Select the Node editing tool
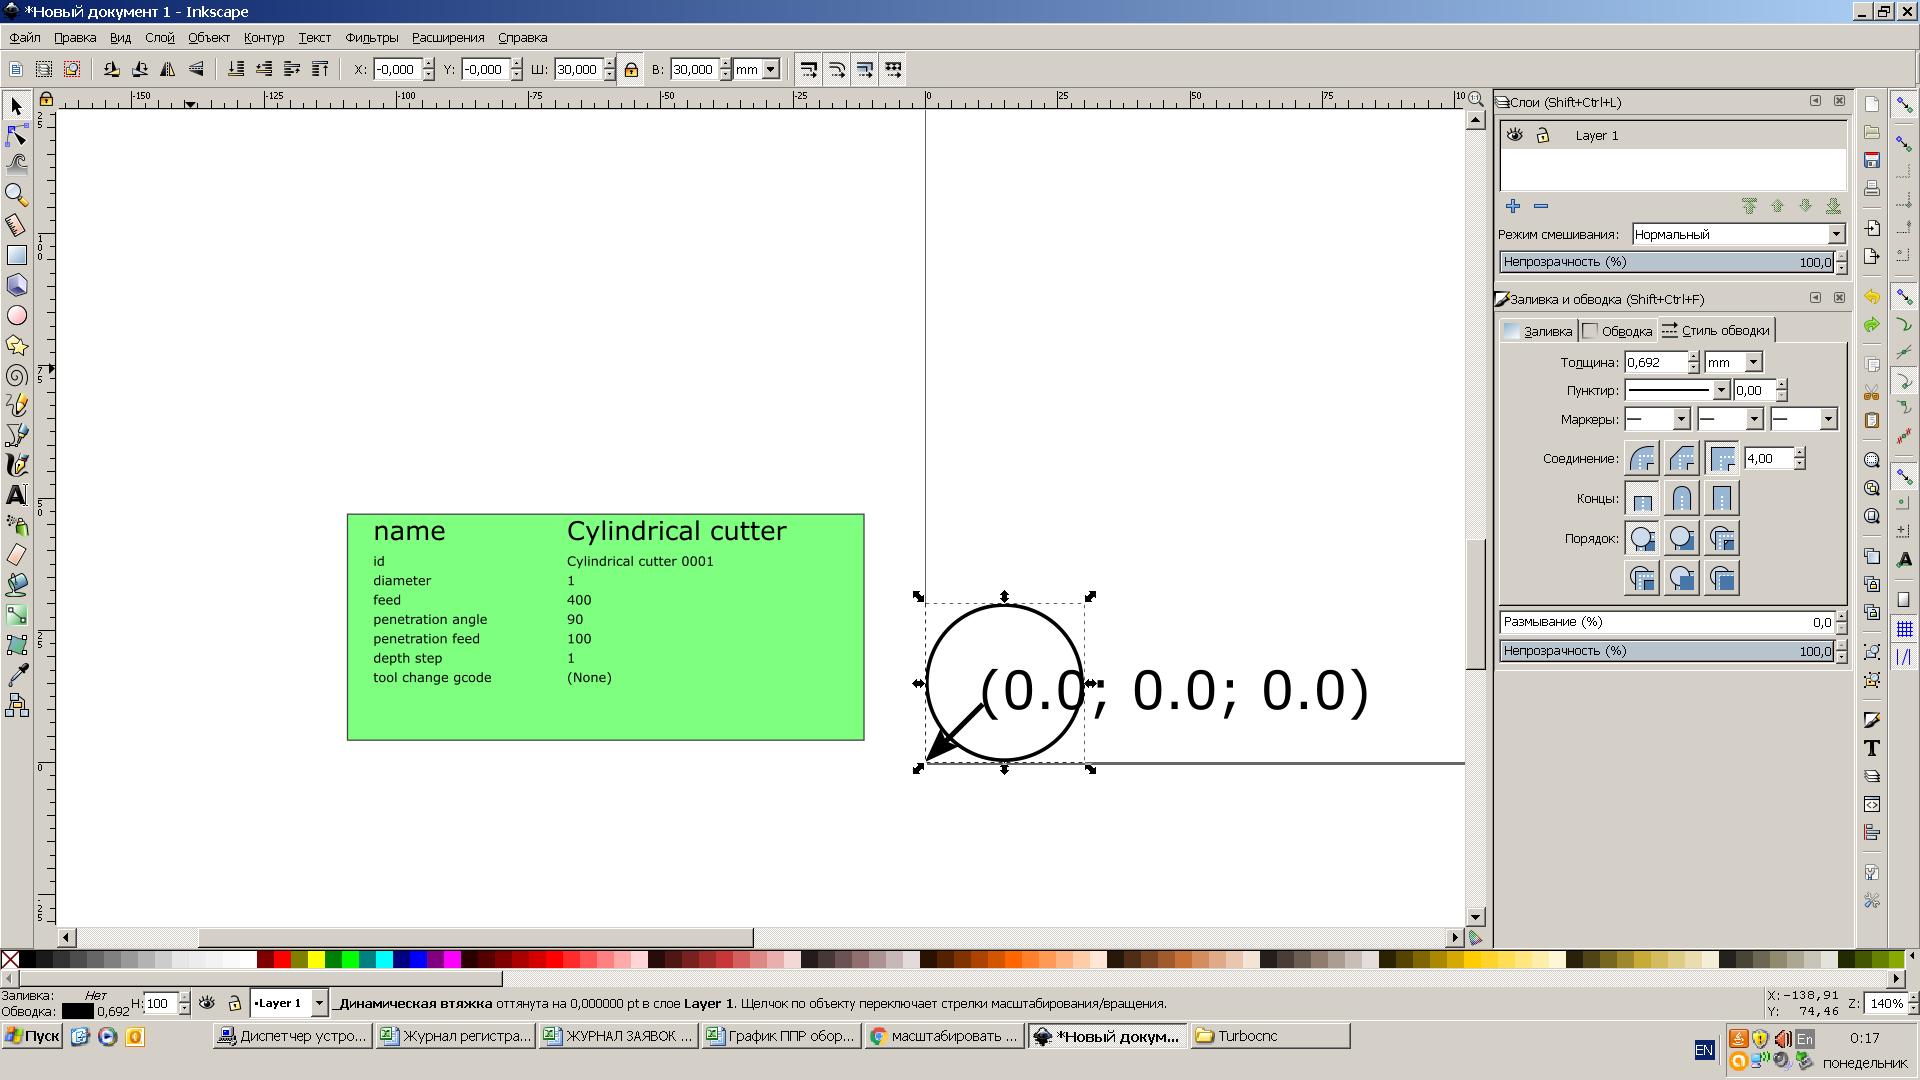 (x=16, y=135)
